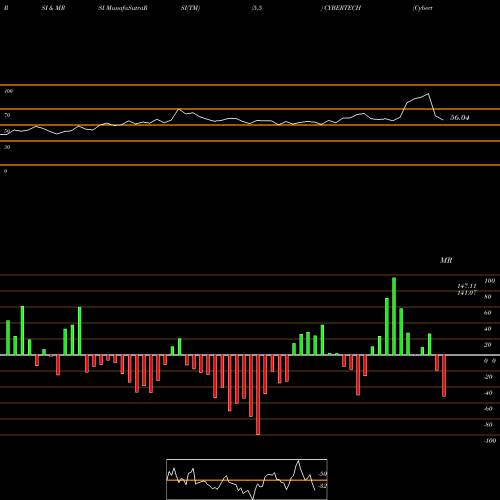Click the 59 label in mini chart

point(322,474)
